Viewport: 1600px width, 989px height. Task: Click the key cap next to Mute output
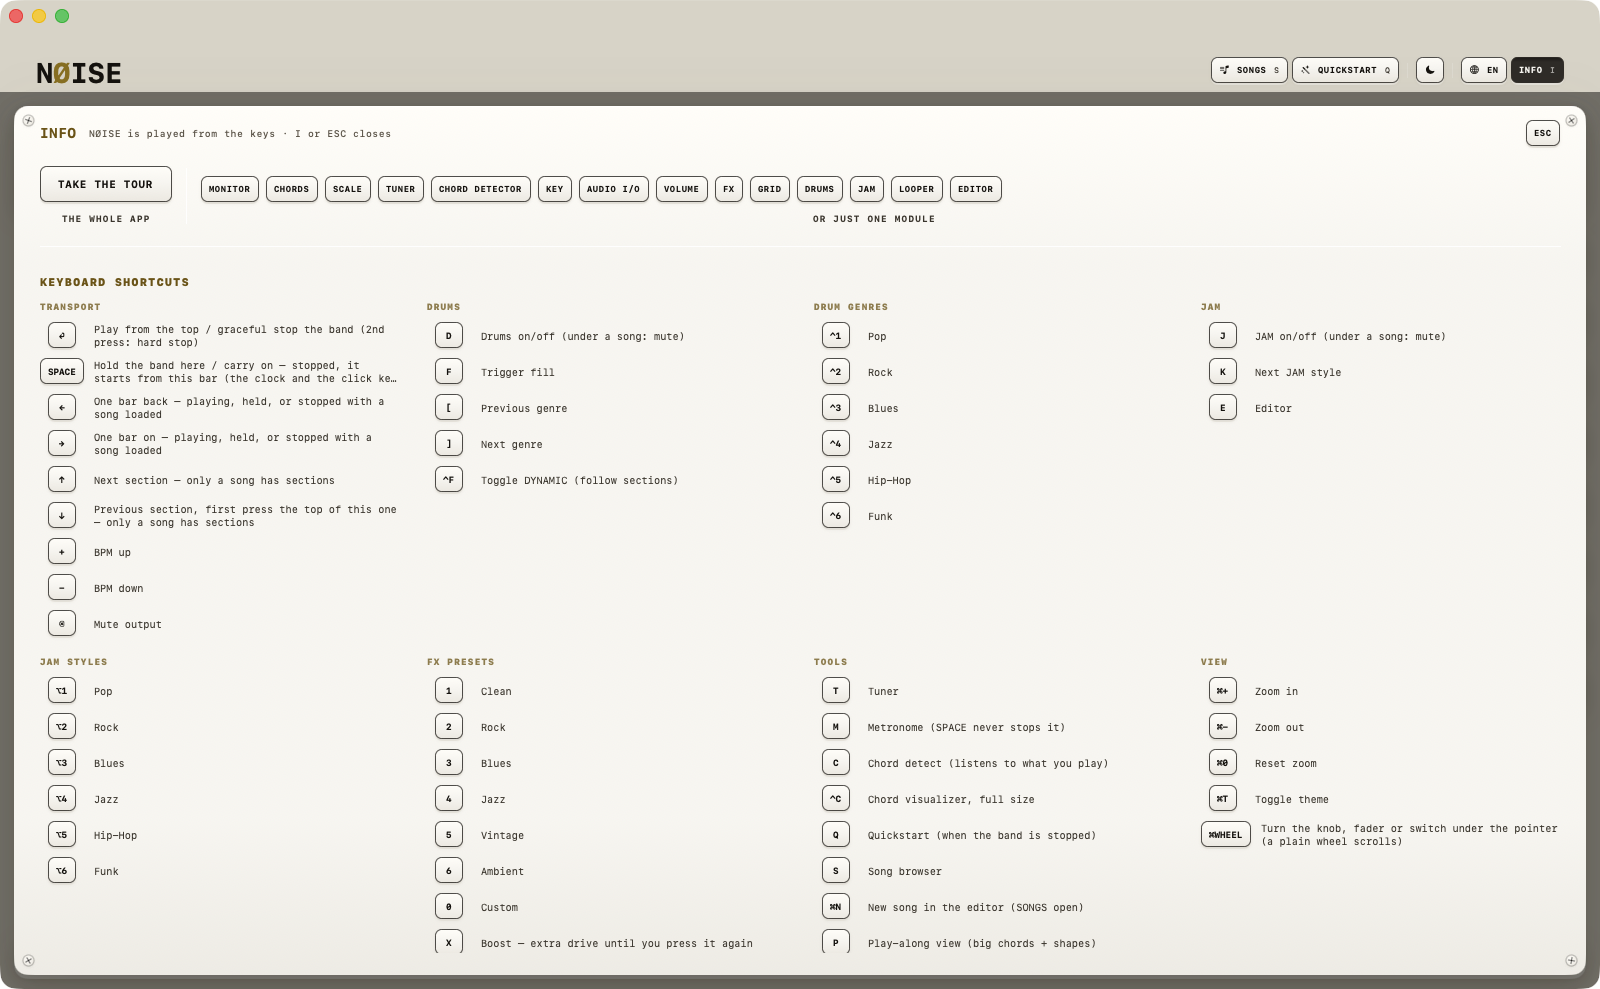click(62, 624)
